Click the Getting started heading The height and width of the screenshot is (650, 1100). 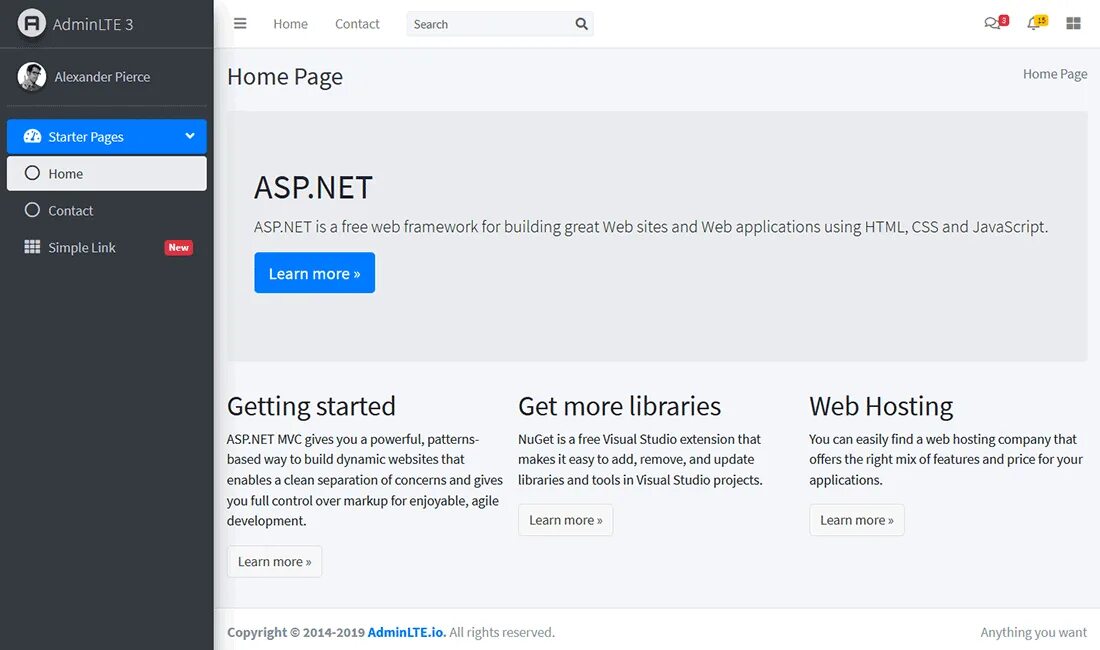tap(311, 407)
